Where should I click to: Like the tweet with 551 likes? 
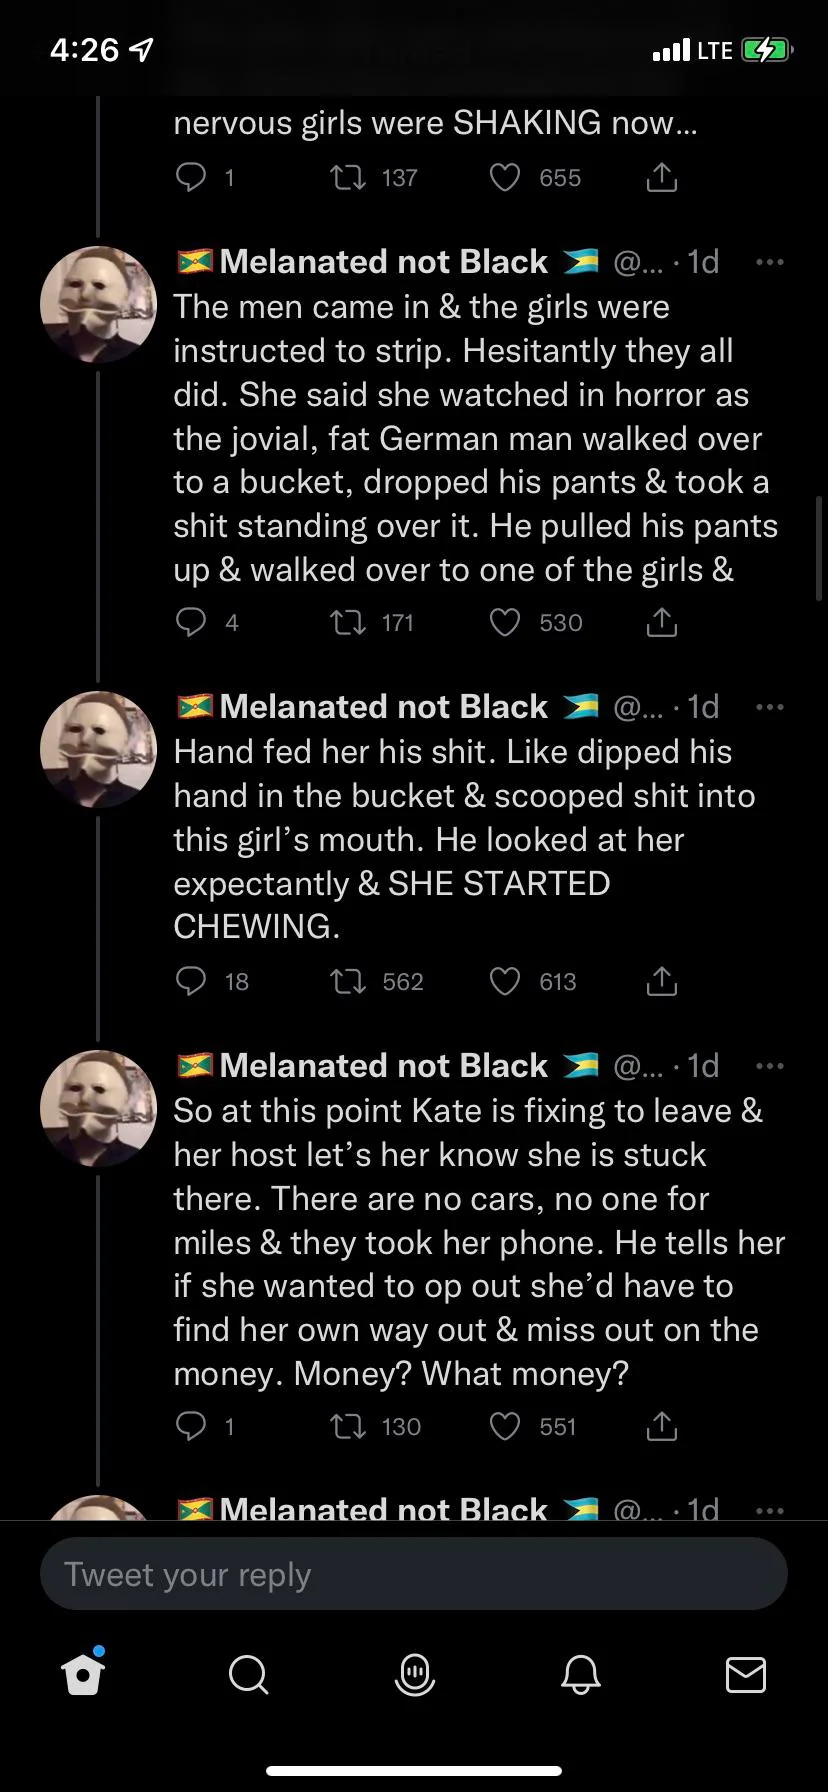tap(505, 1426)
